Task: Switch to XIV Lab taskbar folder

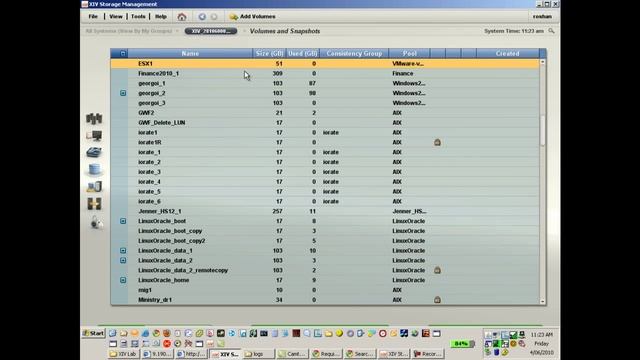Action: tap(123, 354)
